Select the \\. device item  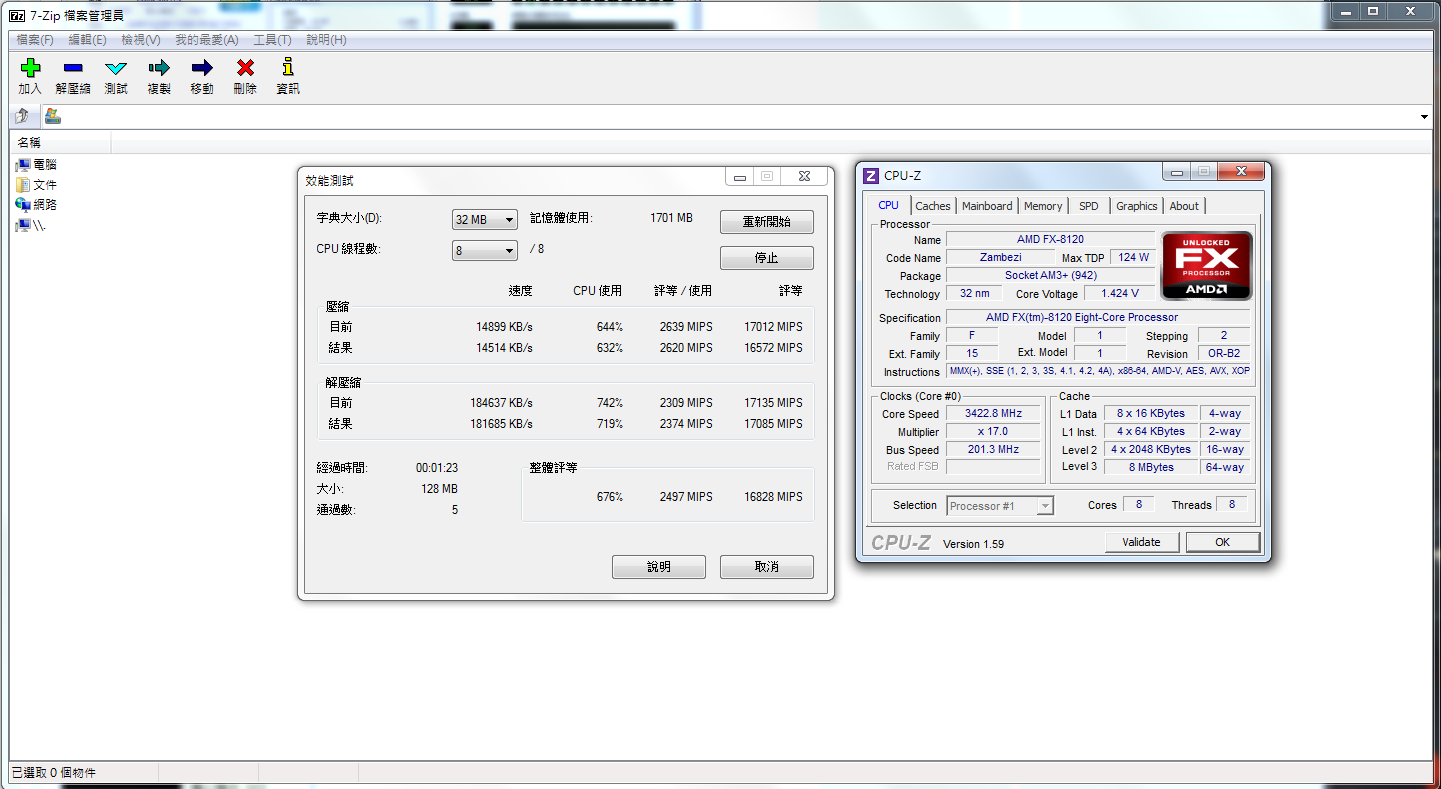click(x=31, y=225)
